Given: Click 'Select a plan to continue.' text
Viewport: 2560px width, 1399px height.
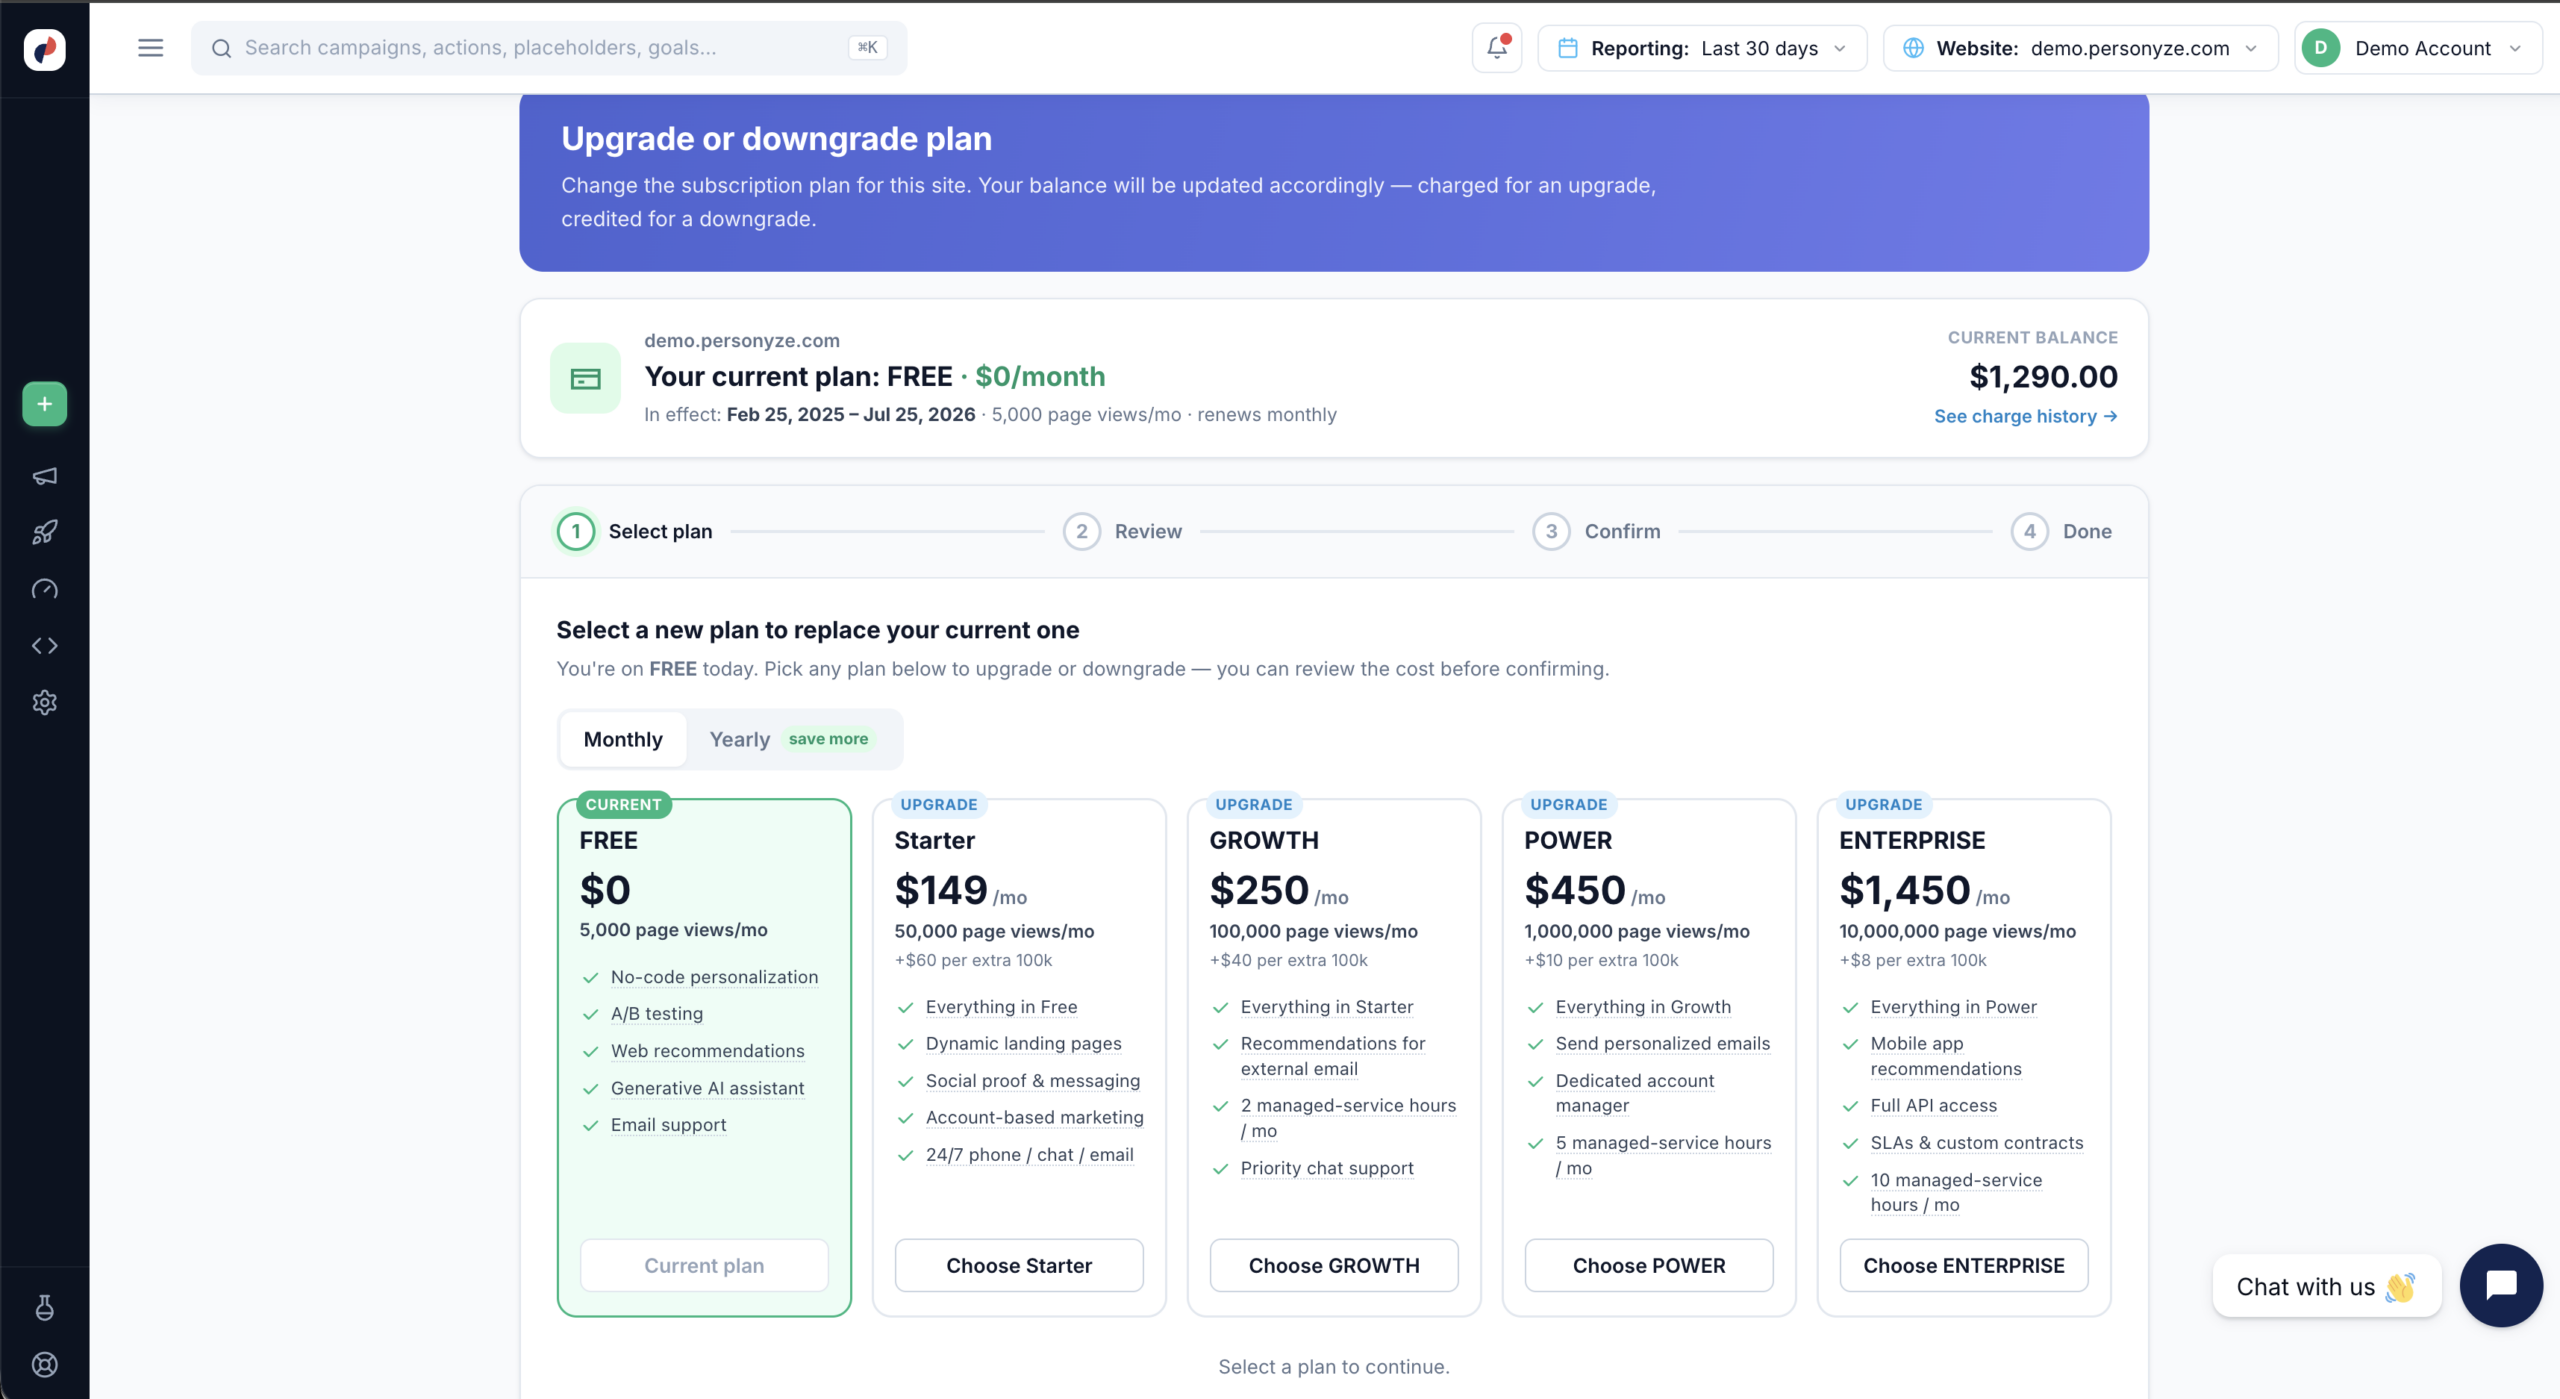Looking at the screenshot, I should click(1333, 1367).
